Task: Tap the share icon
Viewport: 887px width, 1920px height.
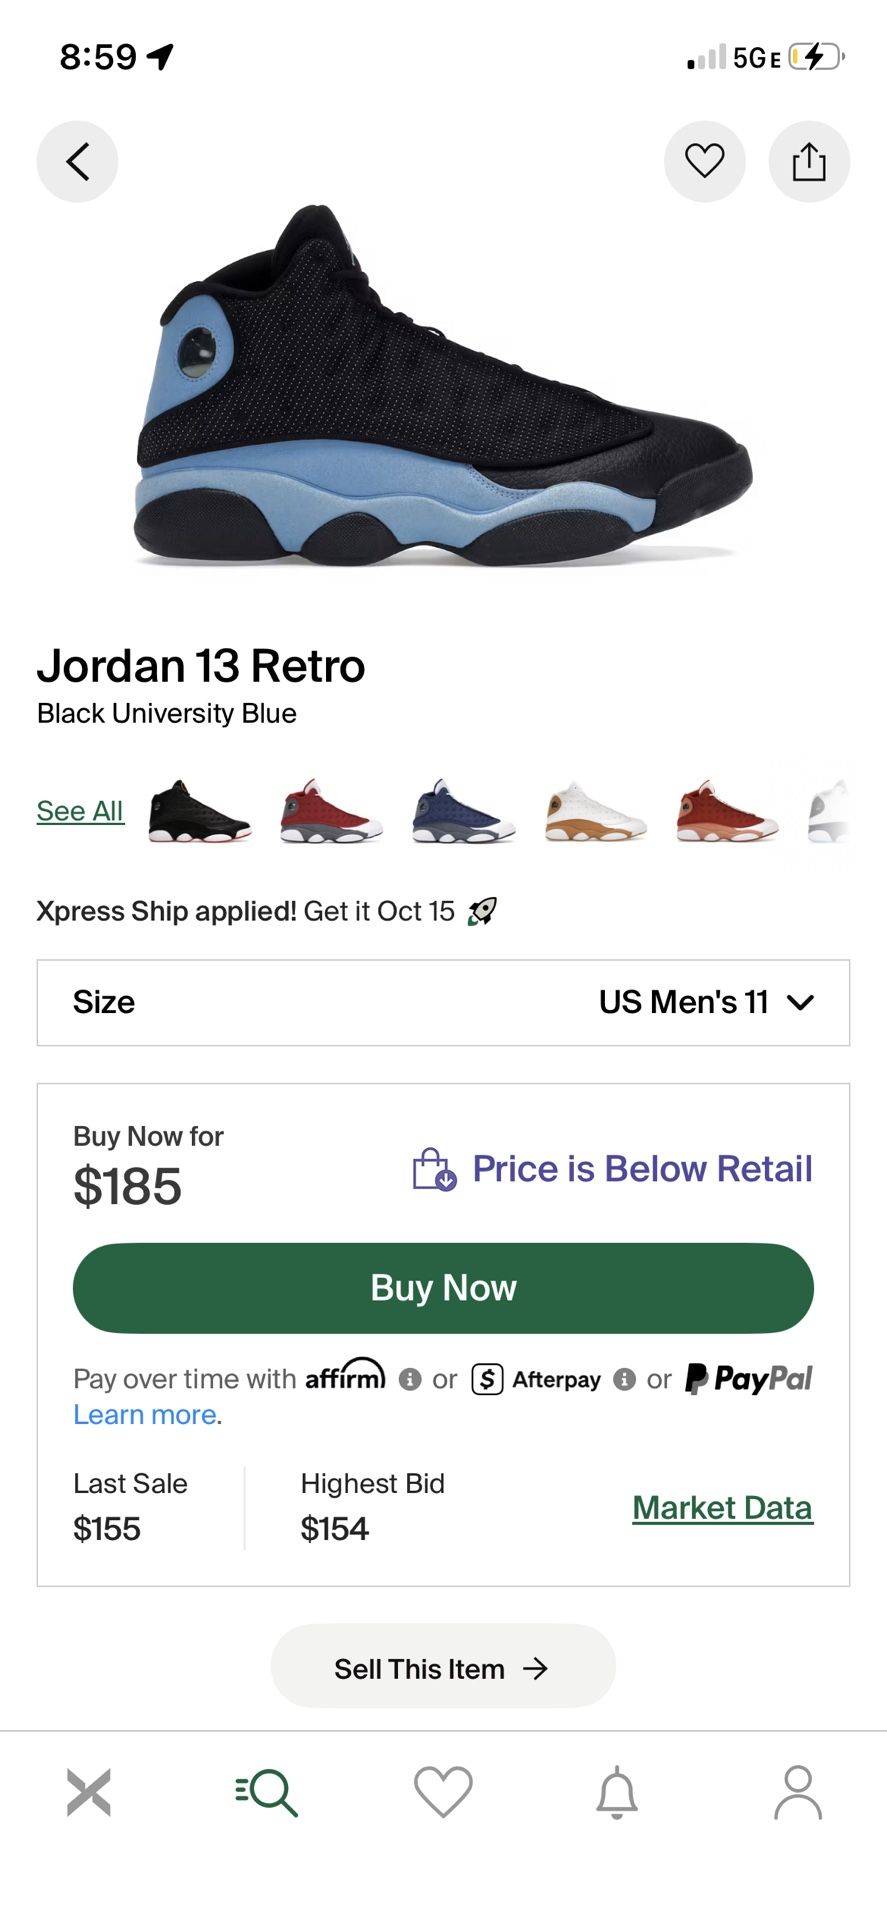Action: coord(809,161)
